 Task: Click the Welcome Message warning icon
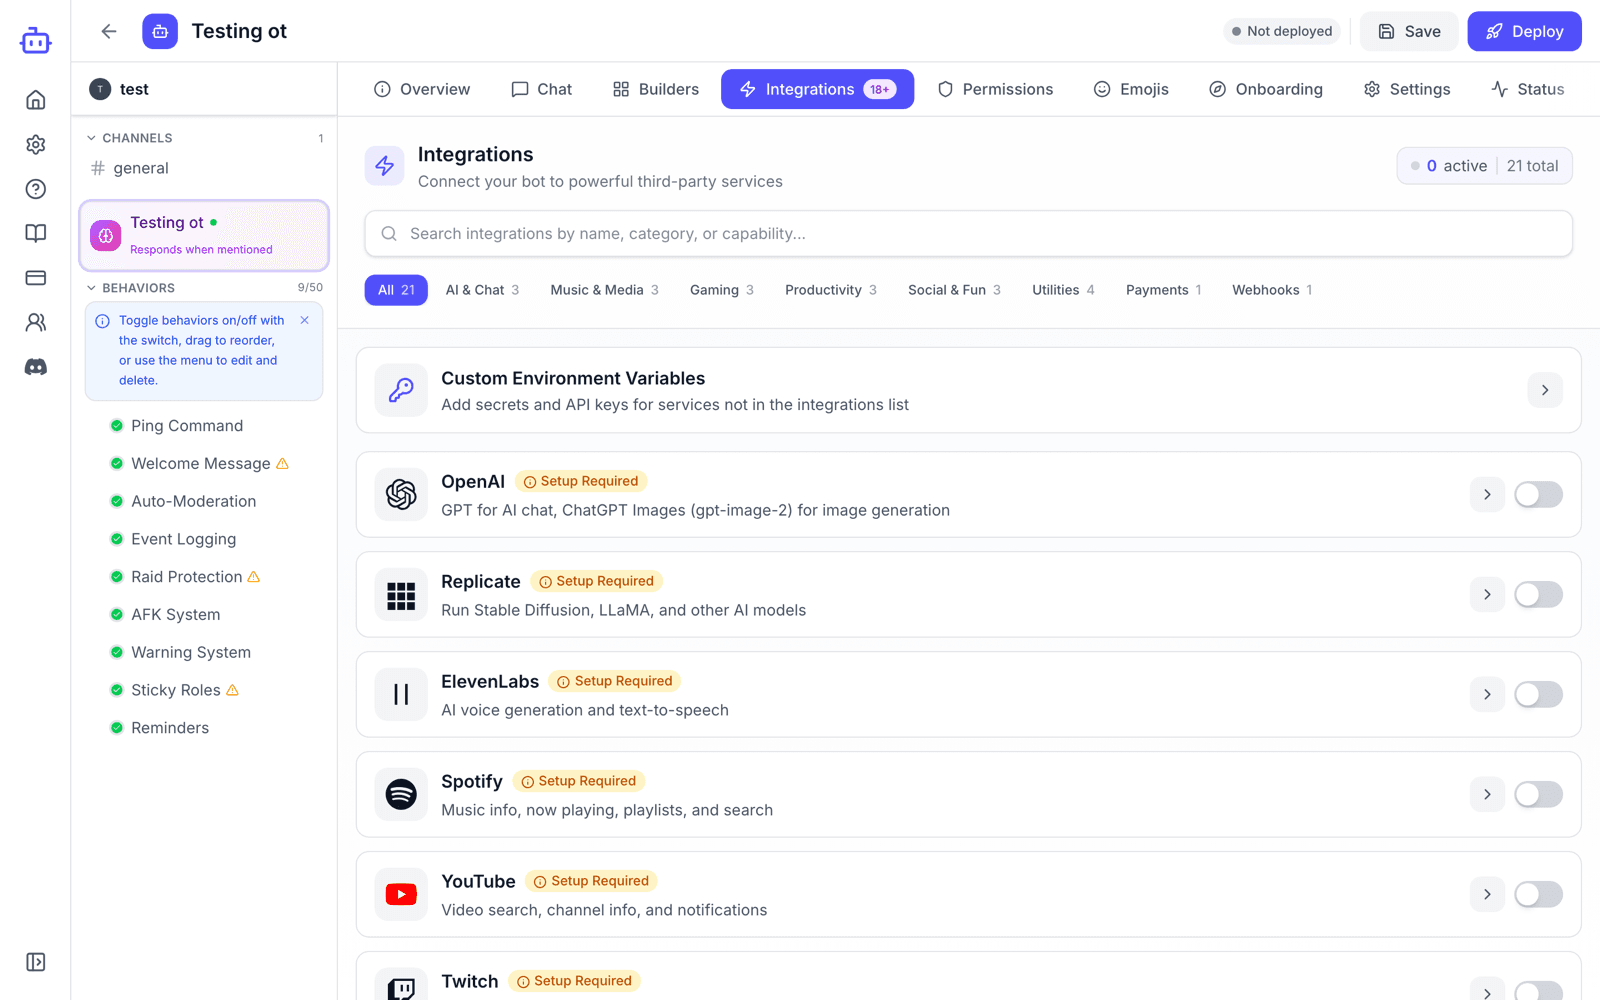tap(282, 464)
